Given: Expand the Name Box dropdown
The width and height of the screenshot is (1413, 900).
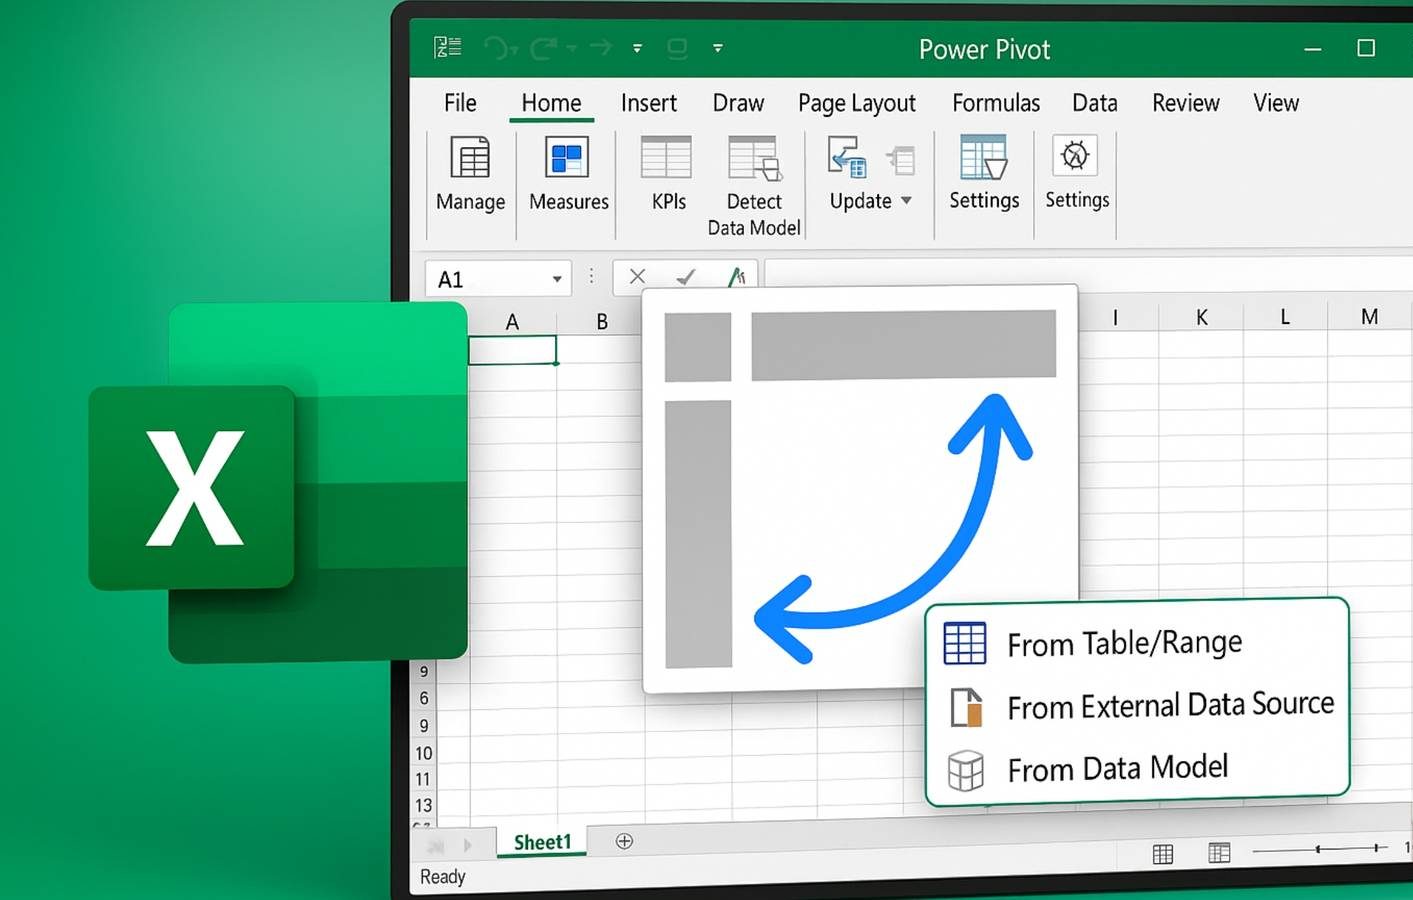Looking at the screenshot, I should (557, 279).
